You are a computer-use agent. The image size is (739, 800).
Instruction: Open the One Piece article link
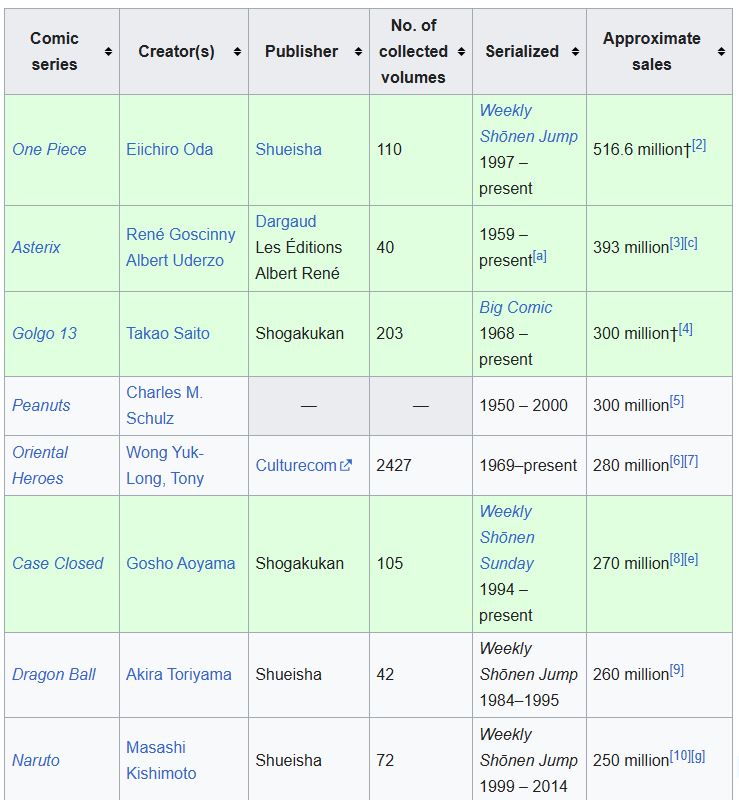(49, 149)
